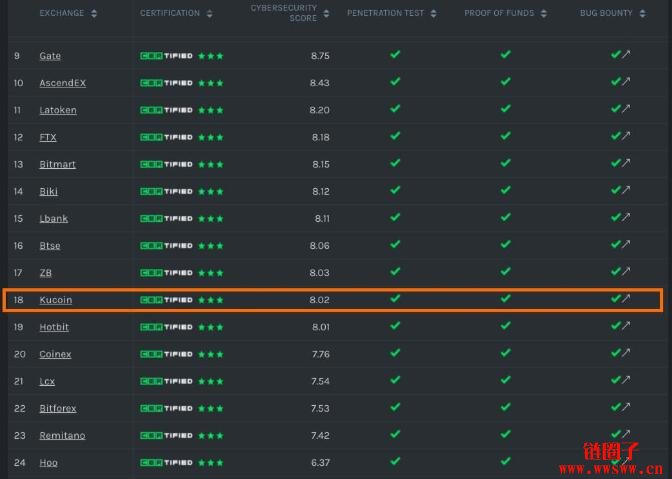Select rank number 13 in Bitmart row
The image size is (672, 479).
(18, 165)
